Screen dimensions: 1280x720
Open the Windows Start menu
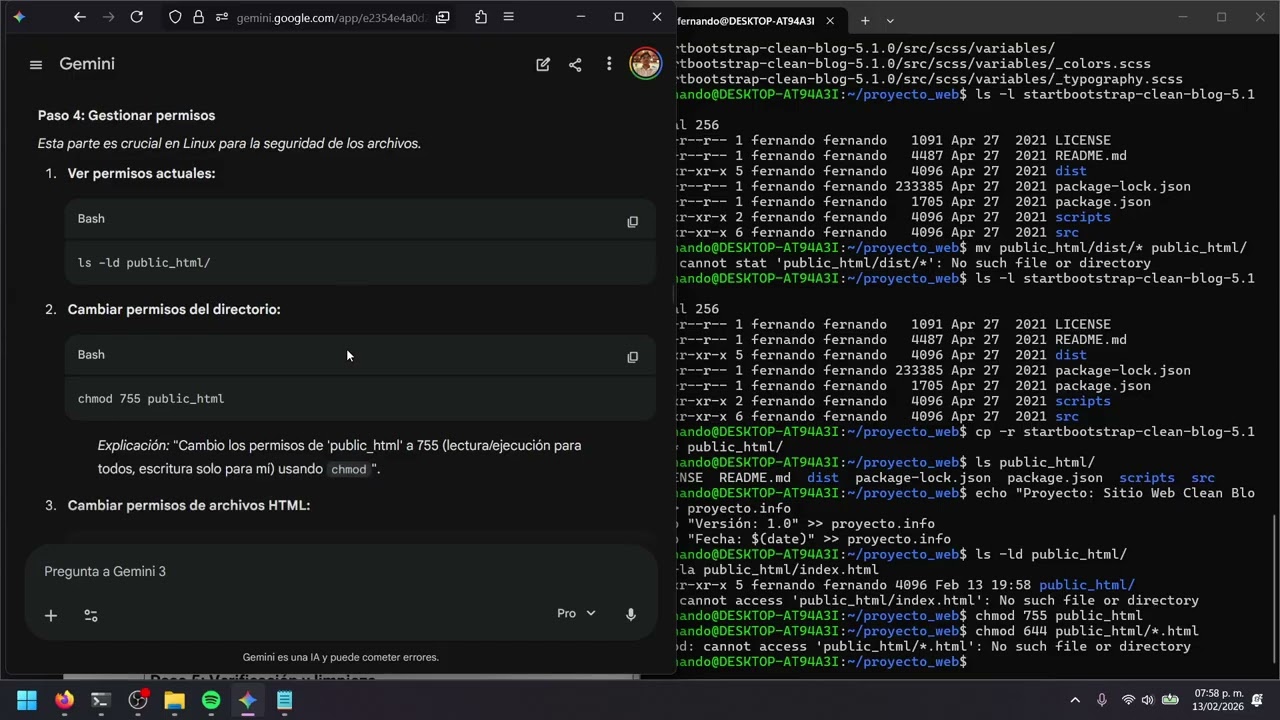[27, 700]
